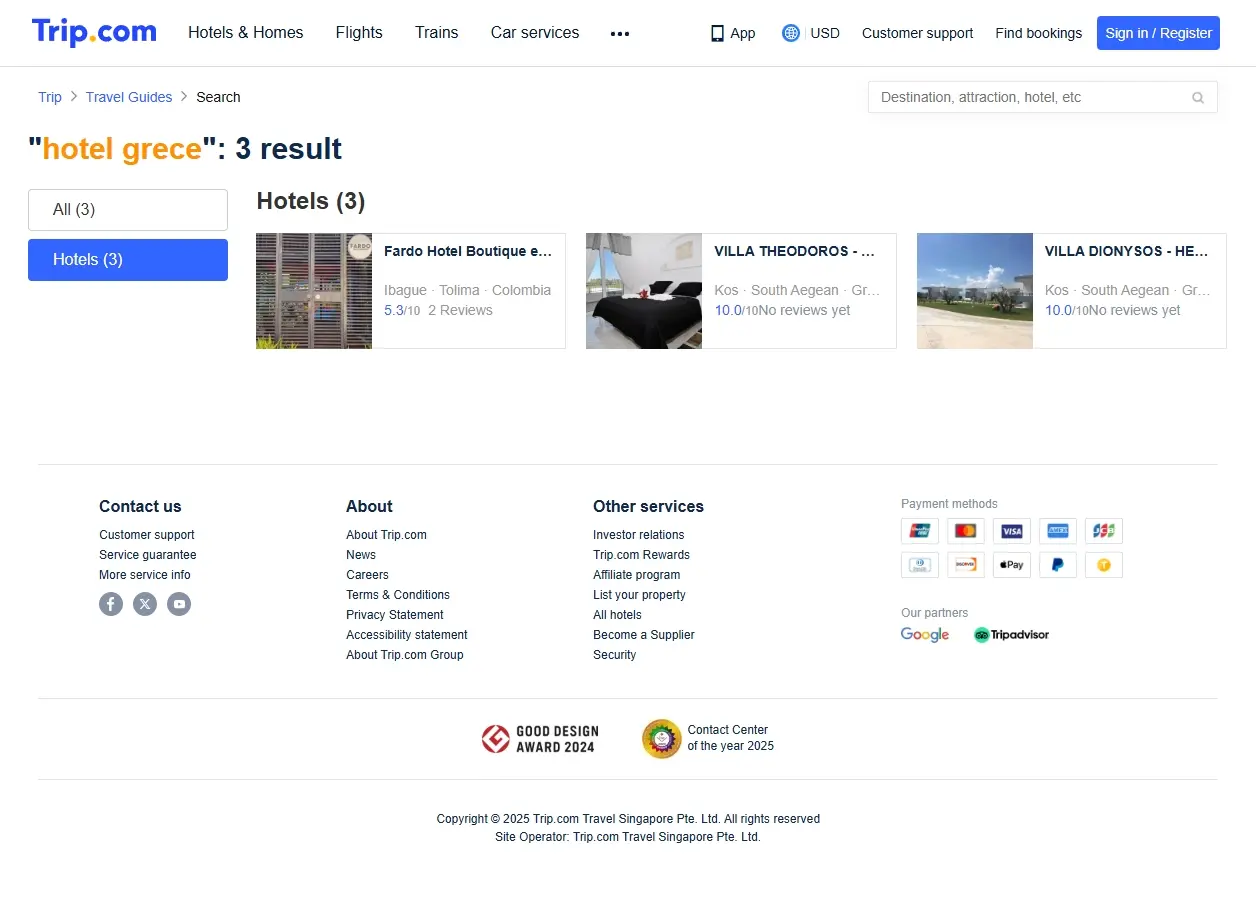Open the Trip.com logo home link
The image size is (1256, 921).
point(94,33)
